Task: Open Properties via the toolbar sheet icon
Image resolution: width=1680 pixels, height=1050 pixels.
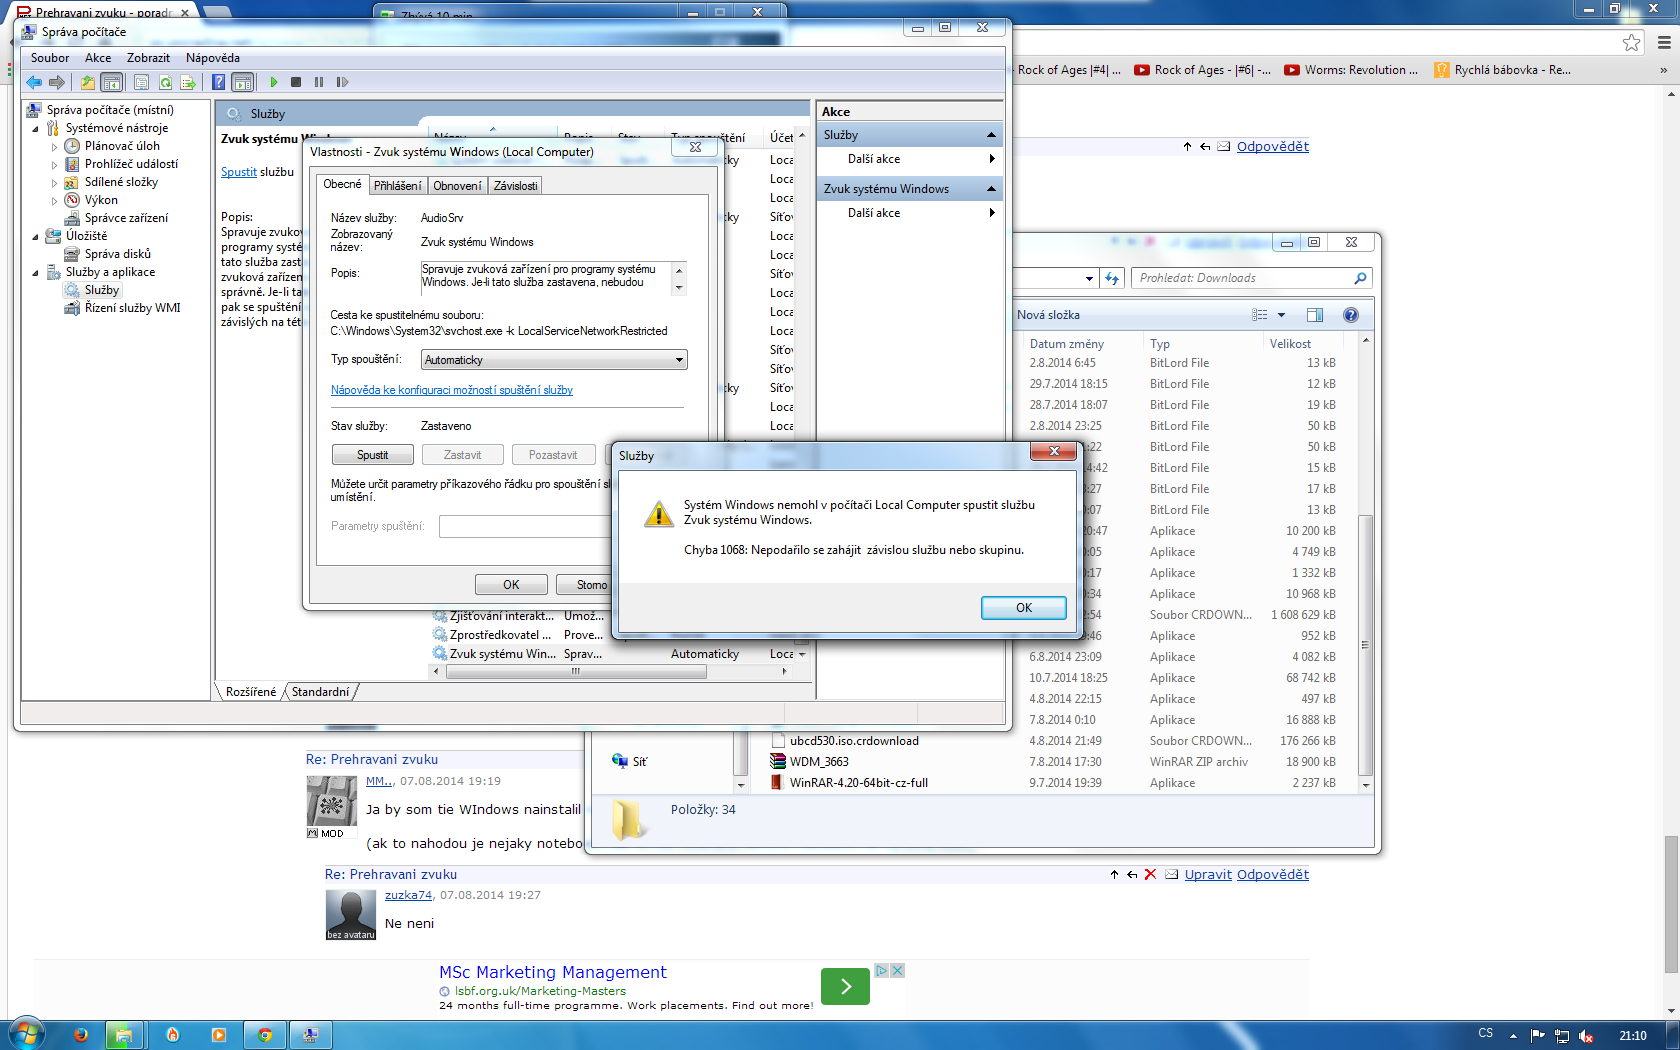Action: pyautogui.click(x=141, y=82)
